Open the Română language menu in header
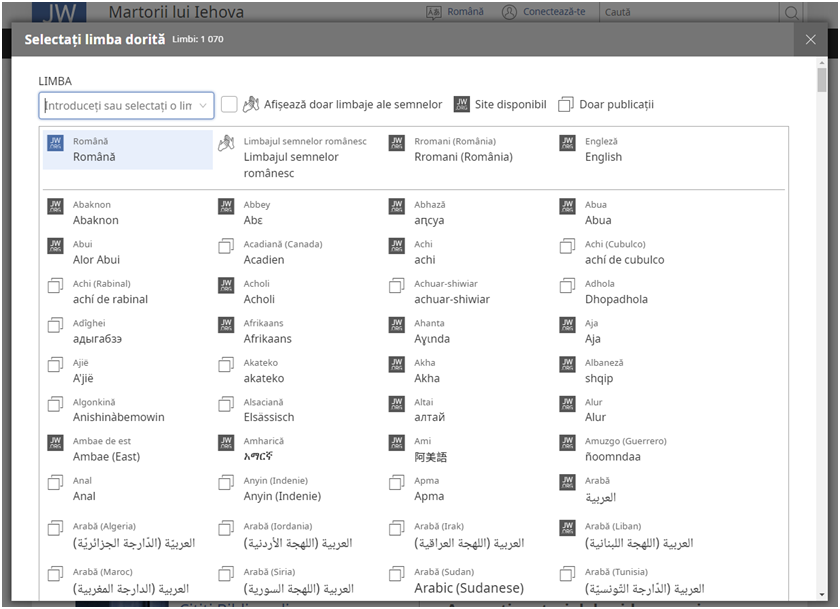This screenshot has width=840, height=609. 456,12
